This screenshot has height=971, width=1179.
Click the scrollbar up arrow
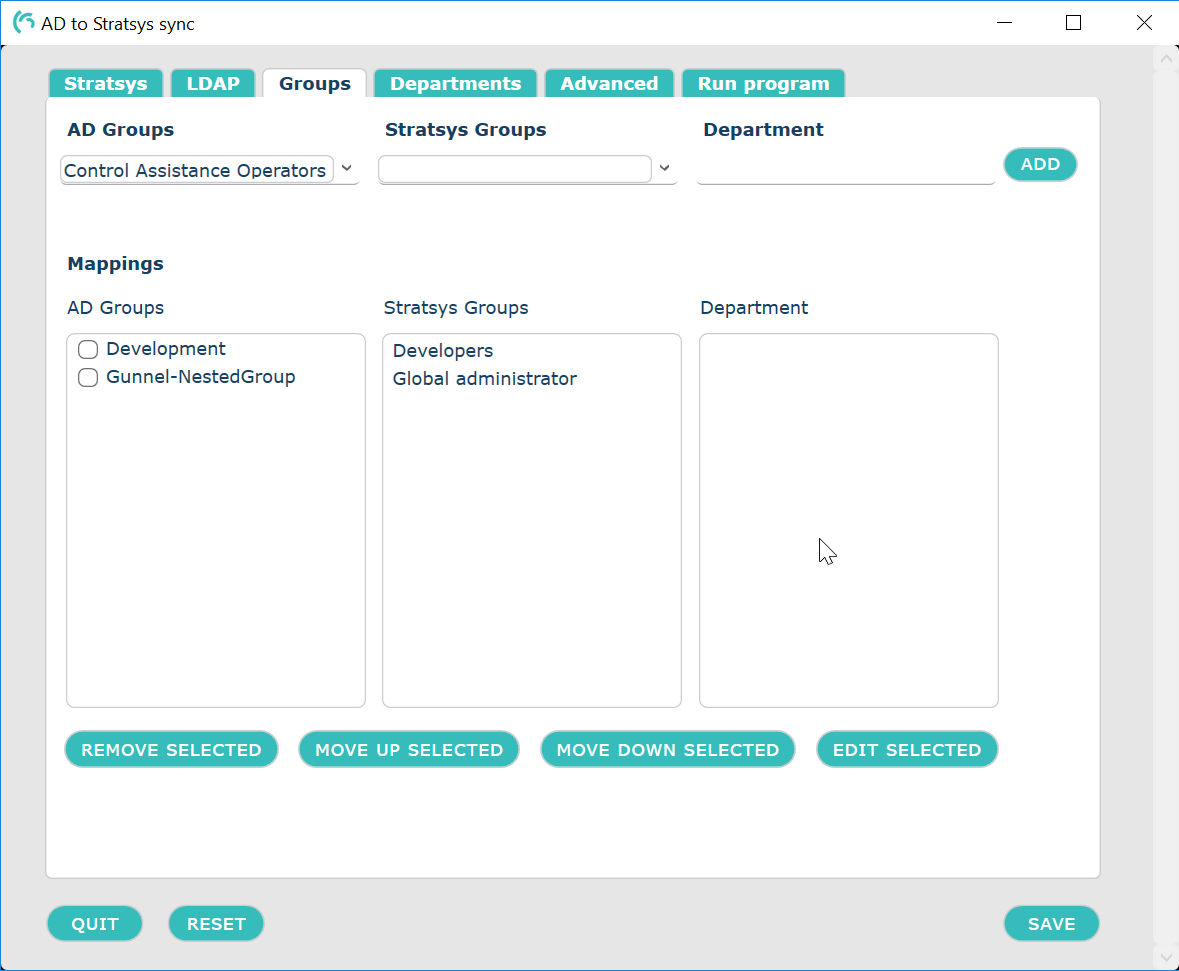coord(1165,59)
